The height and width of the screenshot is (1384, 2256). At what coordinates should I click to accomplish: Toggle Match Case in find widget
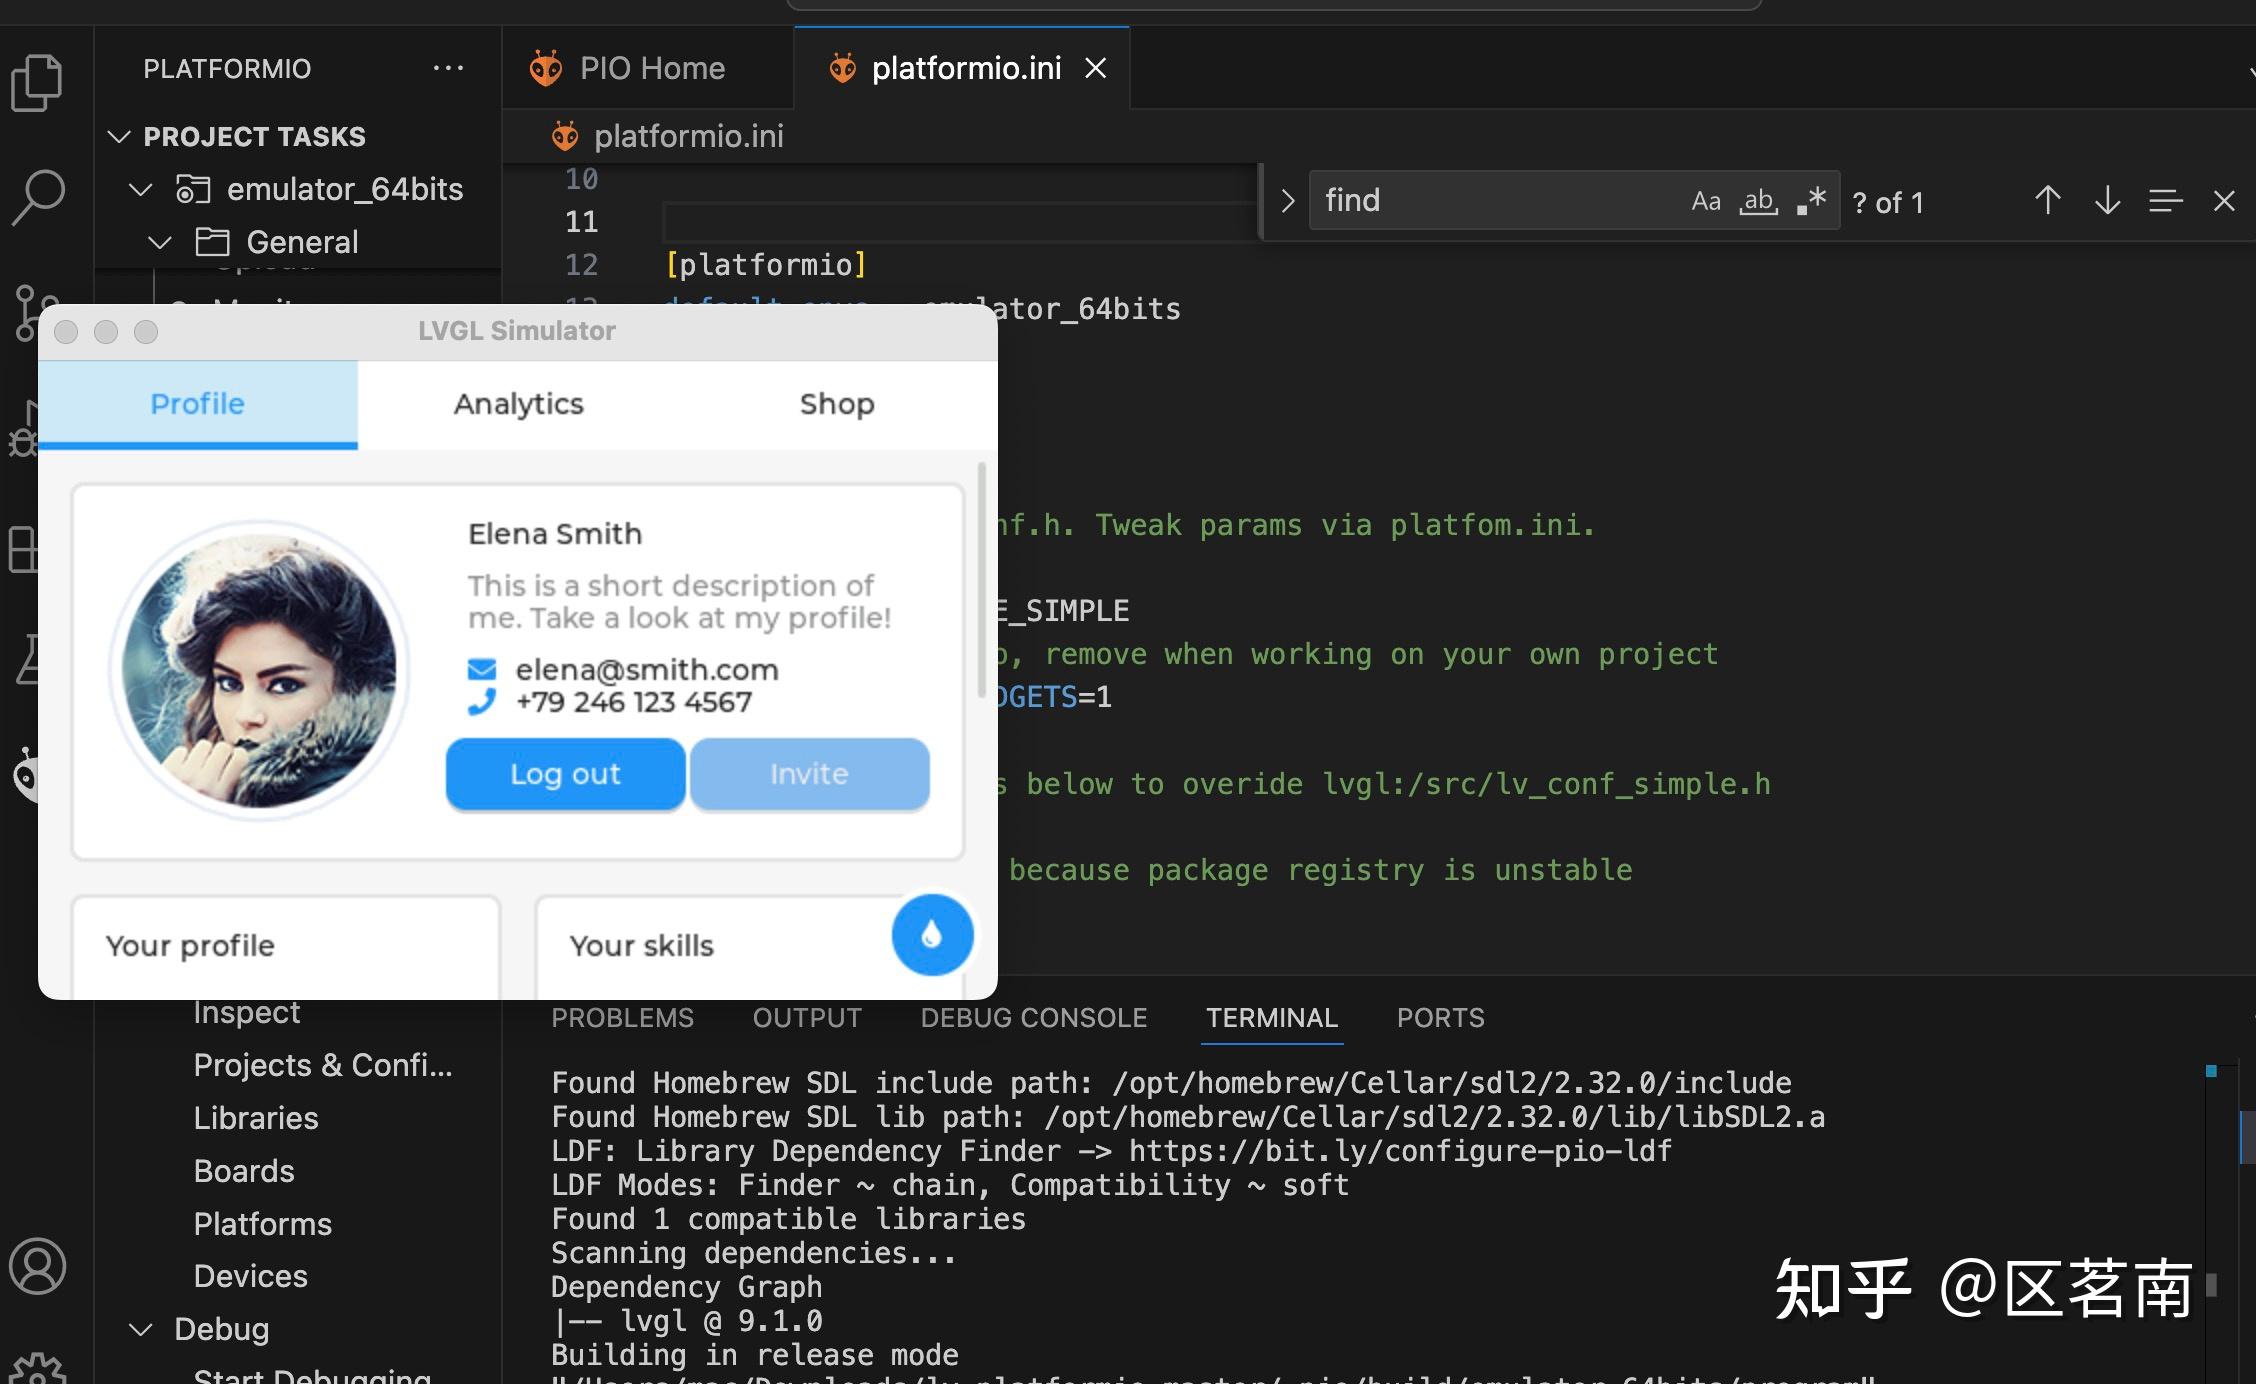pos(1705,201)
